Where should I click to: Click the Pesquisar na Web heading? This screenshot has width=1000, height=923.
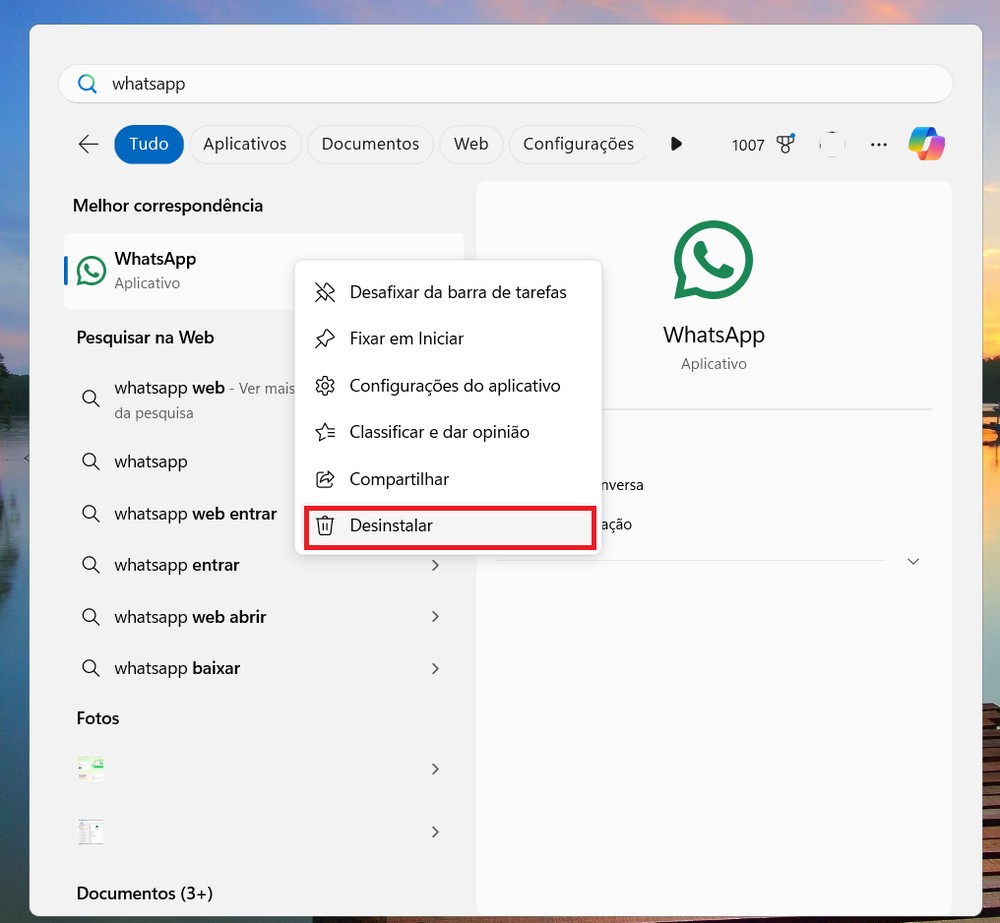pos(145,337)
